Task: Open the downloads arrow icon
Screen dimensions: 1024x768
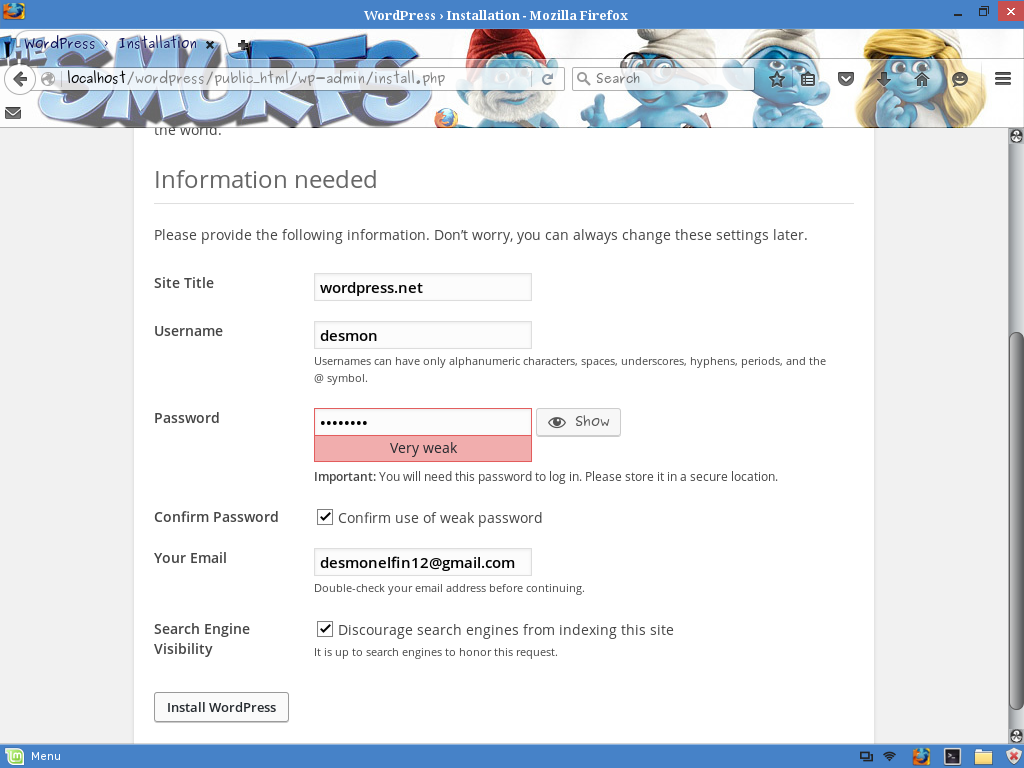Action: [884, 80]
